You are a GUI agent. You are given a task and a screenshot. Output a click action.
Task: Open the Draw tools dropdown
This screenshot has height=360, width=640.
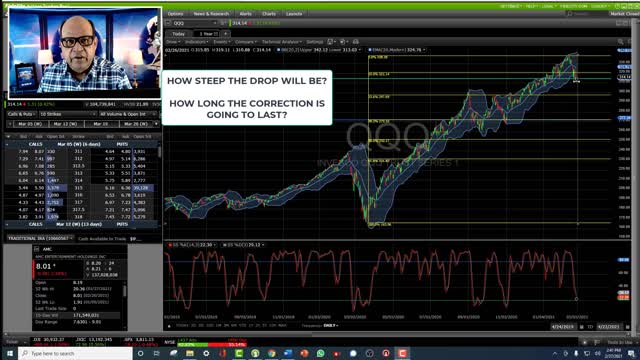[173, 42]
